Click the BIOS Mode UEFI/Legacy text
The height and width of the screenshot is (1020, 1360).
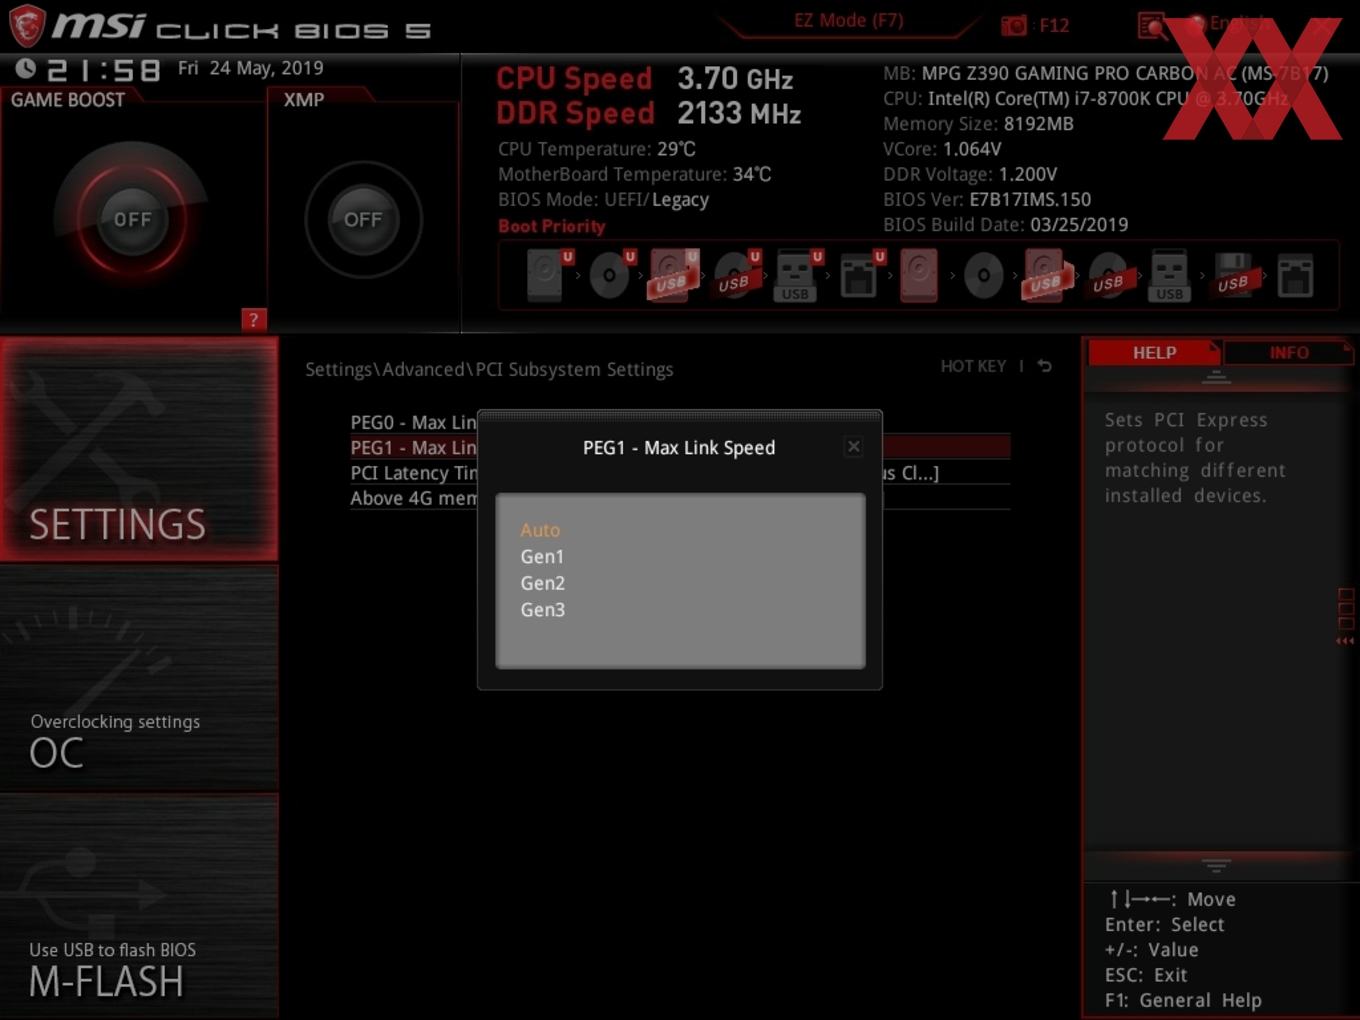(x=603, y=199)
